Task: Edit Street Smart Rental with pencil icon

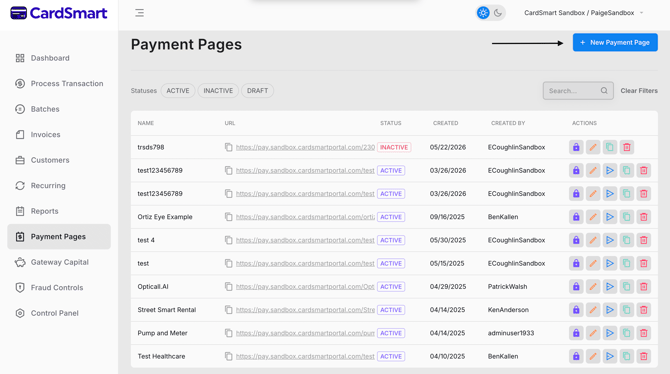Action: point(593,310)
